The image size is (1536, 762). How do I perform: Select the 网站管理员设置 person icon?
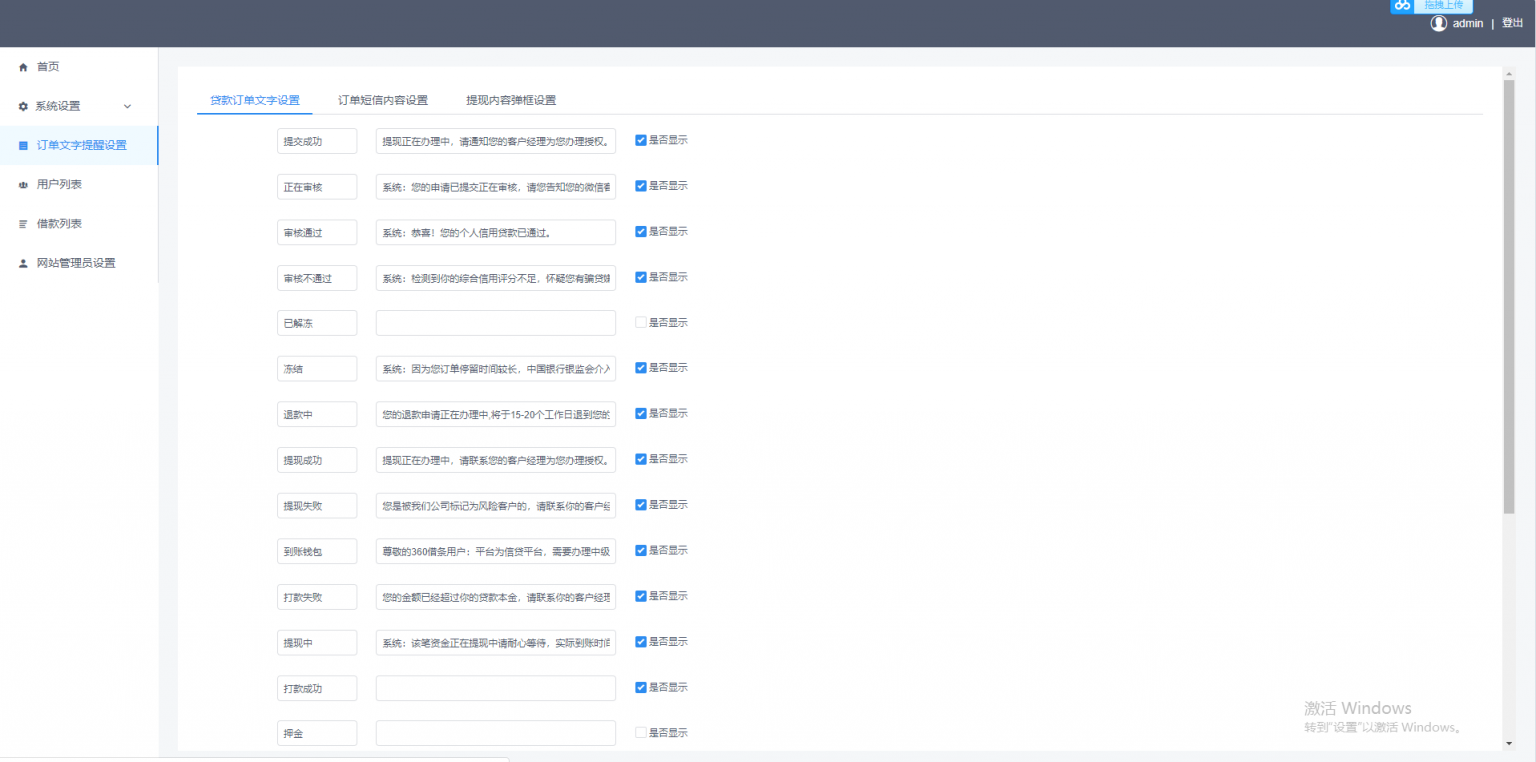coord(22,262)
